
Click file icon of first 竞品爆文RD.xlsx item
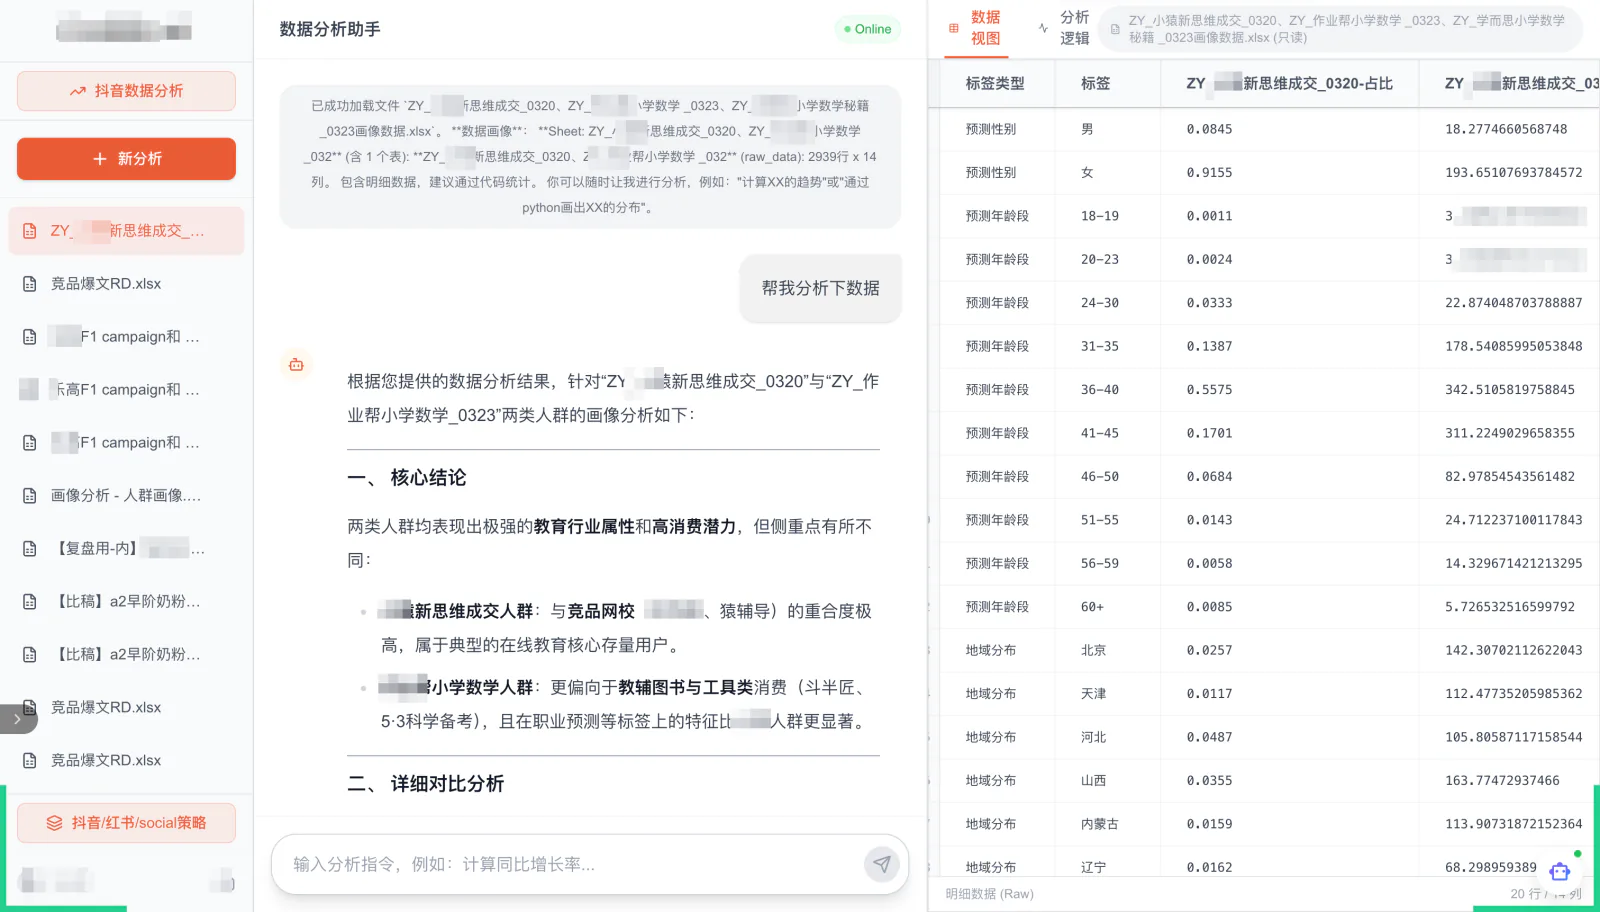30,284
